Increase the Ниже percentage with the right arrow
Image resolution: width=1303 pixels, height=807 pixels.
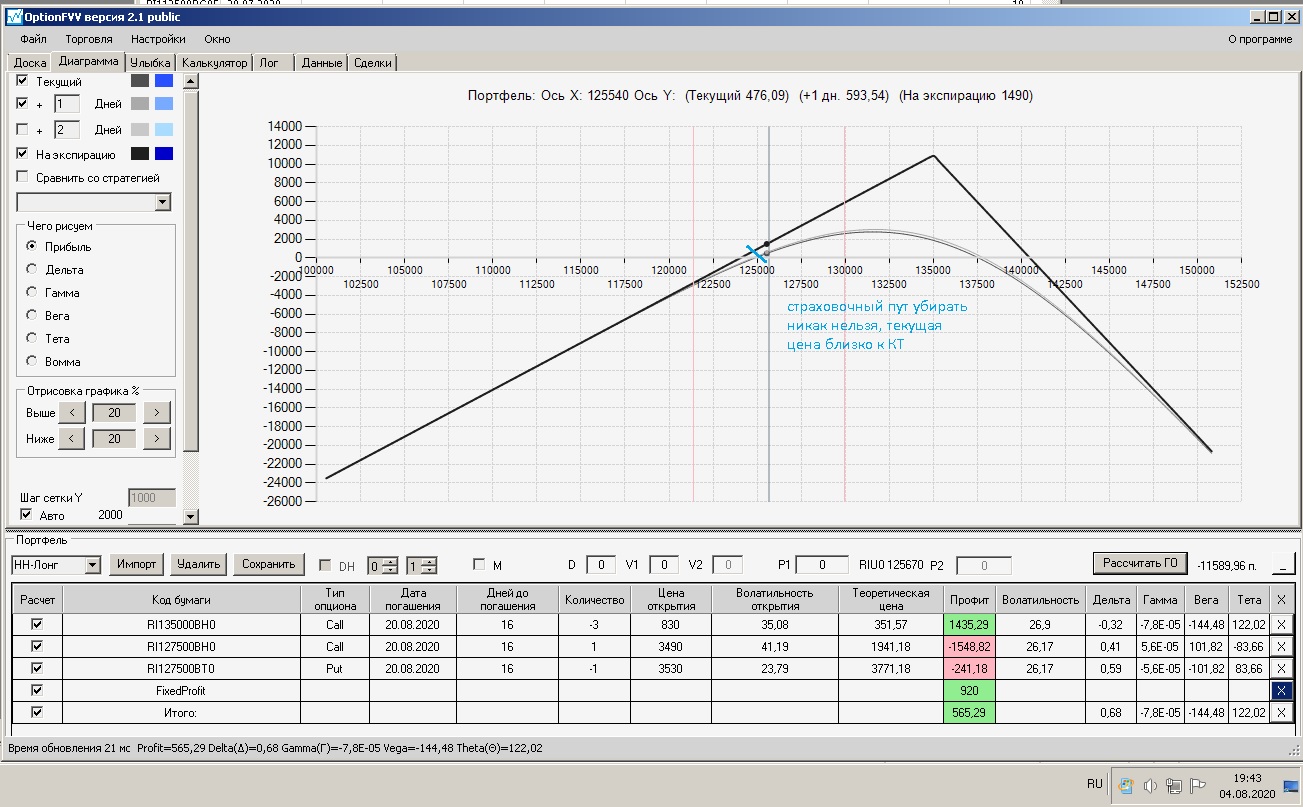click(157, 438)
